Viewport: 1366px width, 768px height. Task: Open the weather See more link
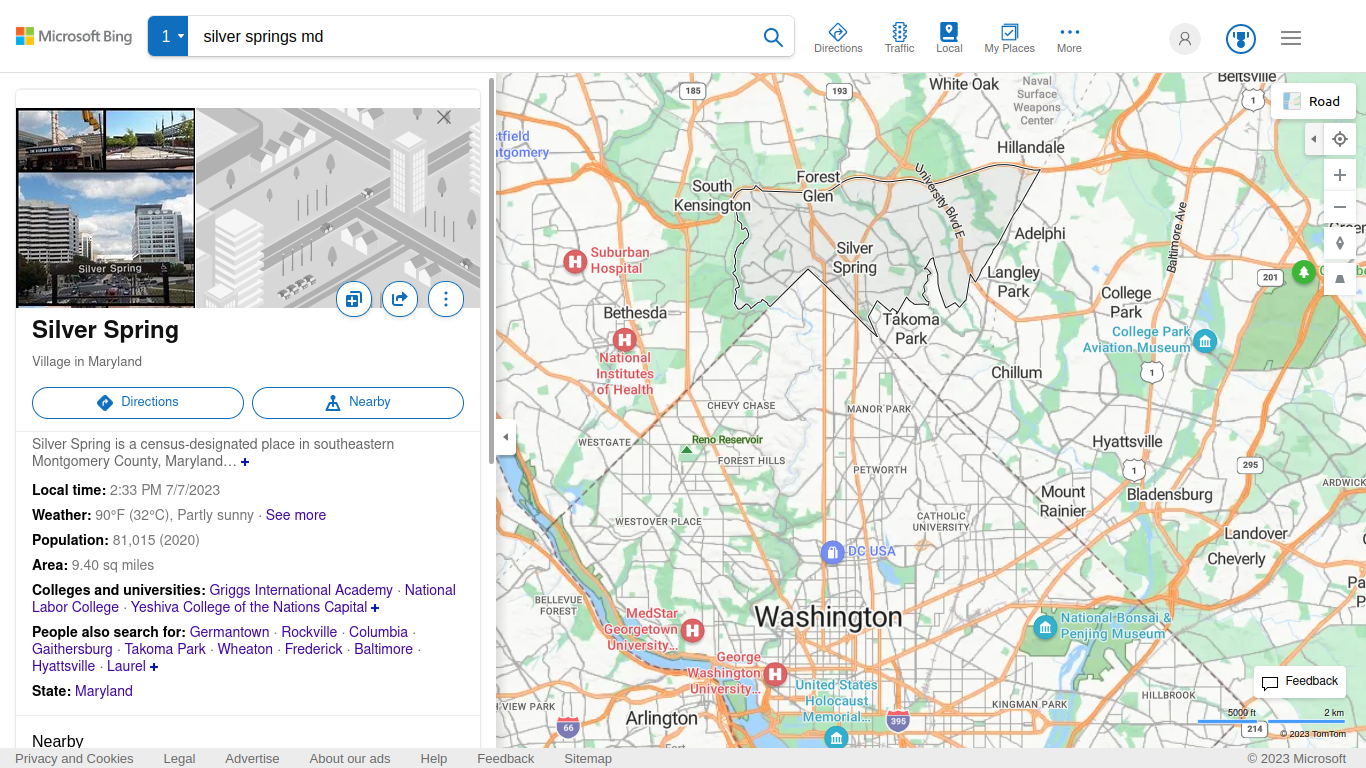coord(296,515)
